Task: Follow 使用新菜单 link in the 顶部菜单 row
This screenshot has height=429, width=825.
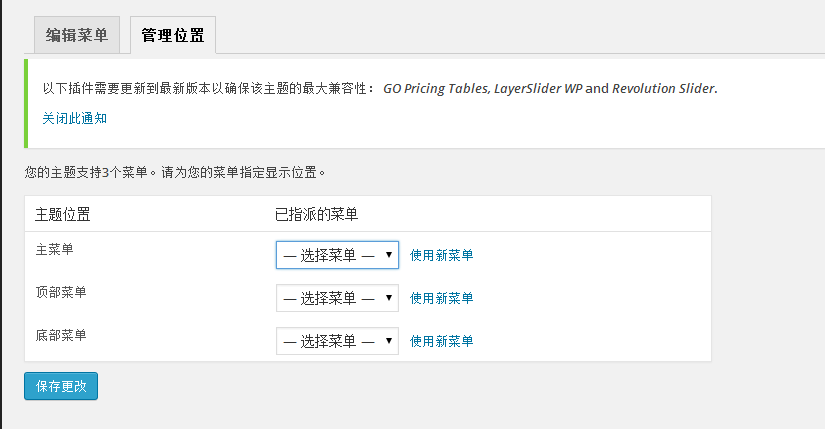Action: click(x=441, y=298)
